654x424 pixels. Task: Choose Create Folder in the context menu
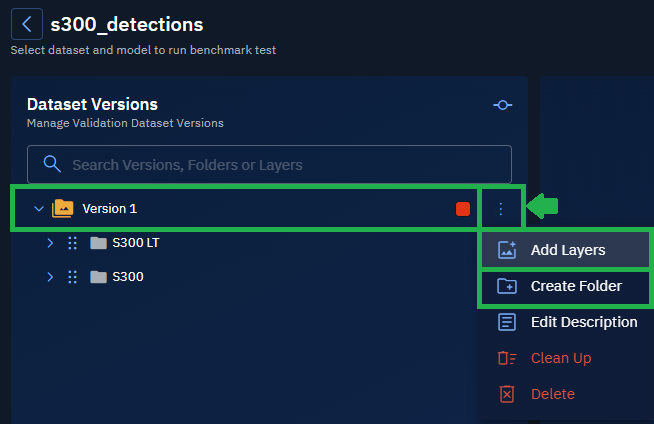[x=575, y=286]
